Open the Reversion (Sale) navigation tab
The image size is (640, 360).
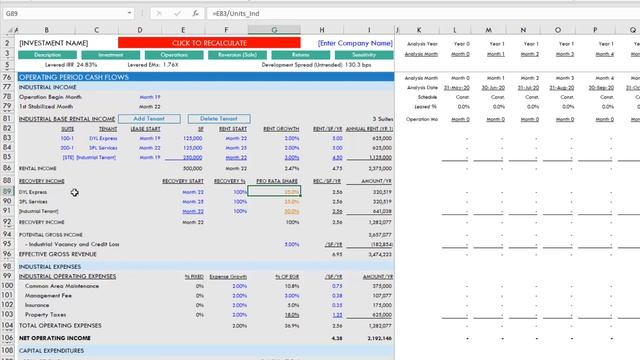pos(237,55)
